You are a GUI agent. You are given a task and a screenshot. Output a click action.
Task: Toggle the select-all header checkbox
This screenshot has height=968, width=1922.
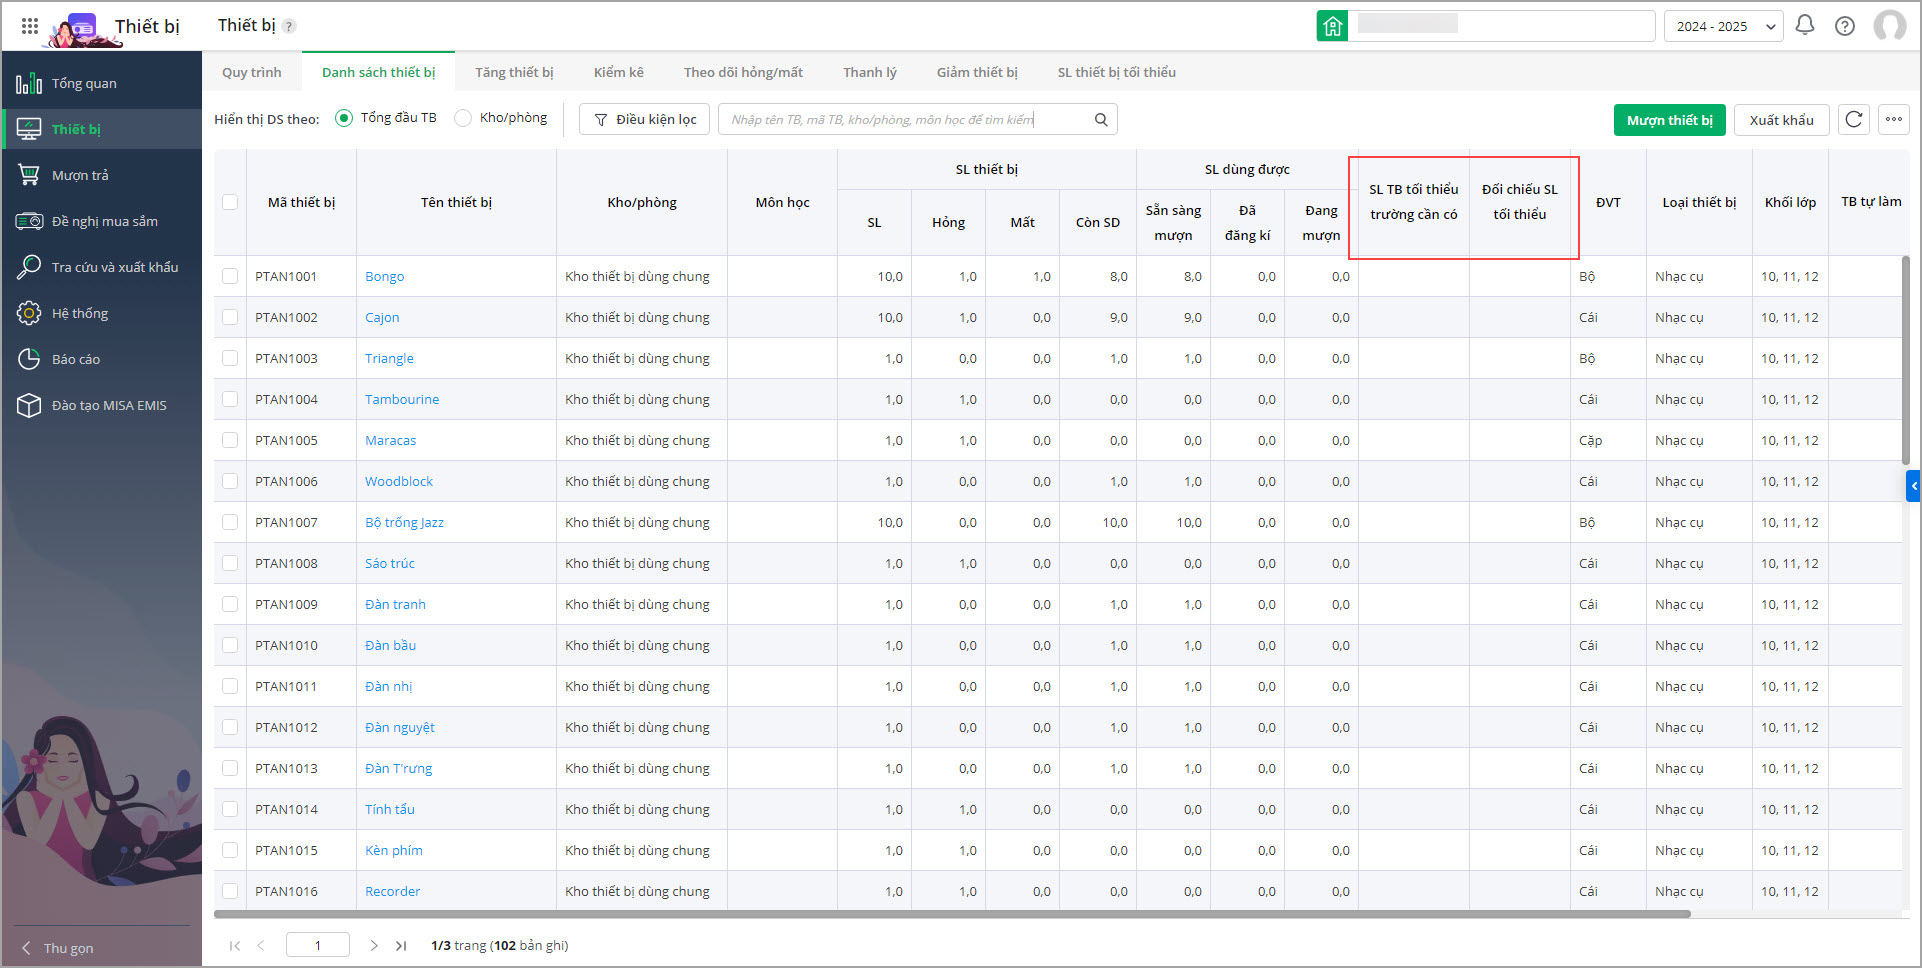230,202
